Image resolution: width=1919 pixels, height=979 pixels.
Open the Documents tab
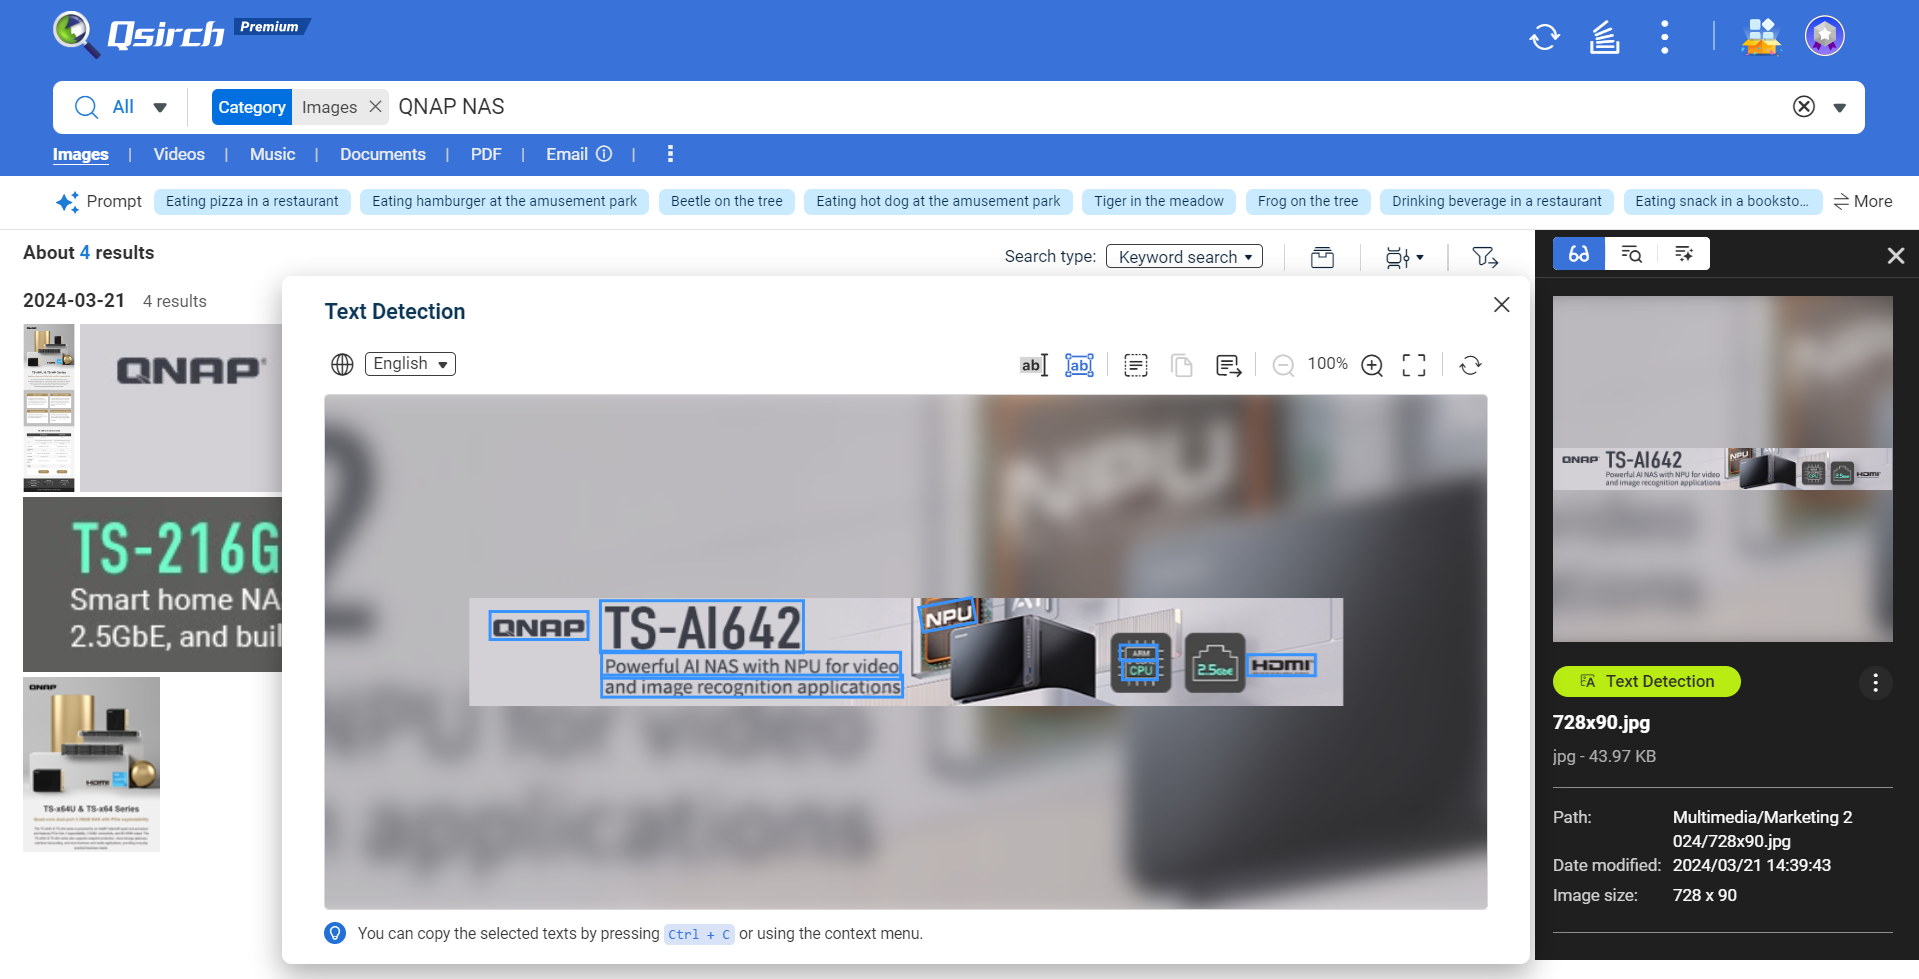coord(382,154)
